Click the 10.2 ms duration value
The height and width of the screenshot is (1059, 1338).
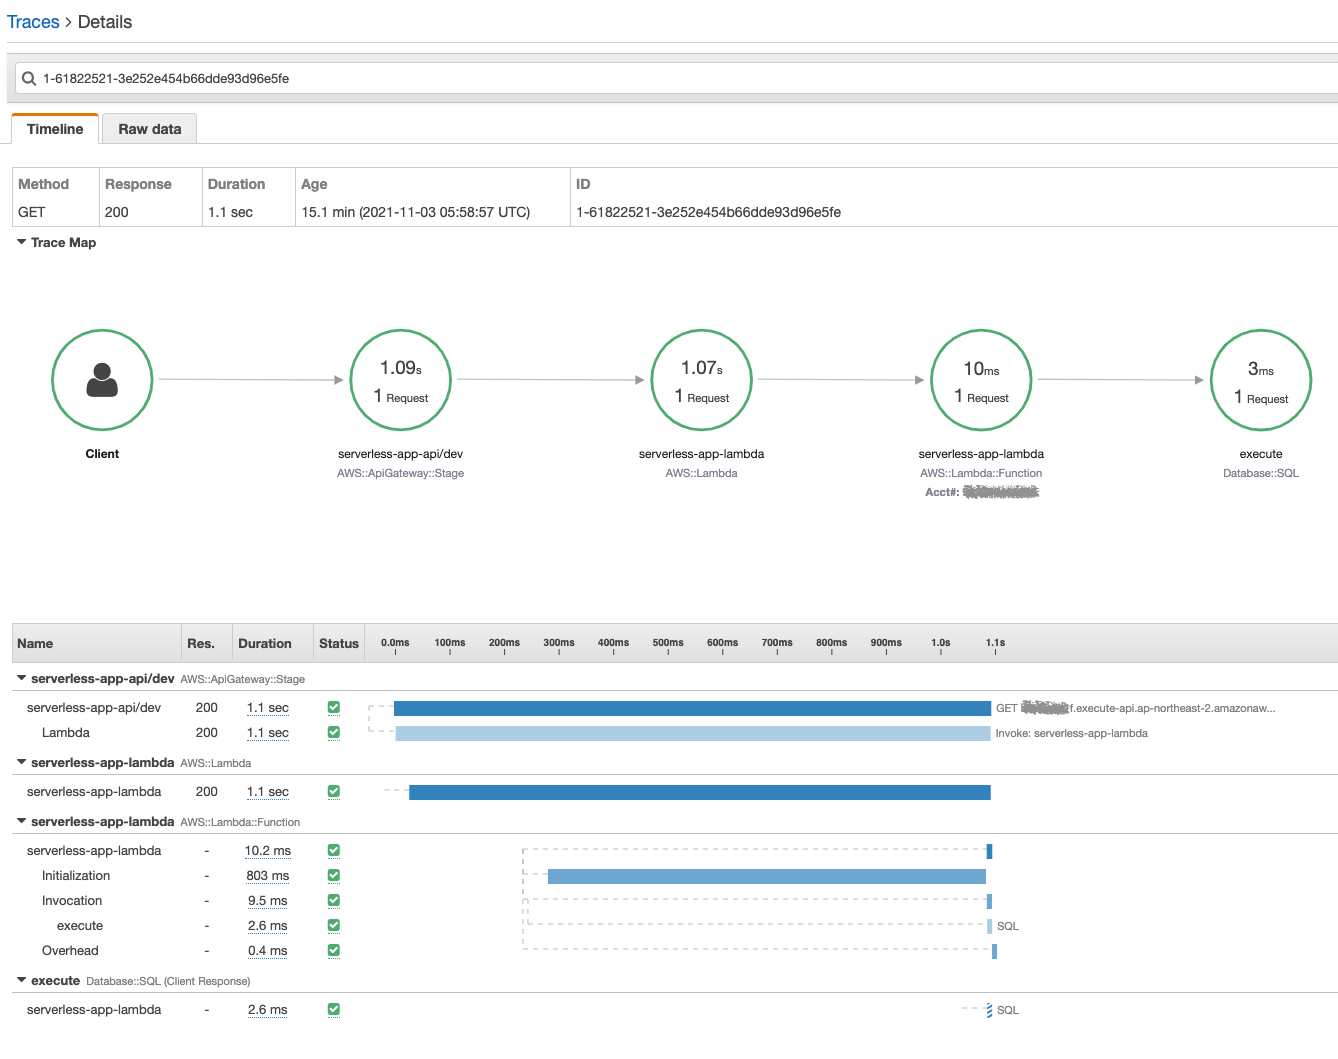pyautogui.click(x=268, y=850)
